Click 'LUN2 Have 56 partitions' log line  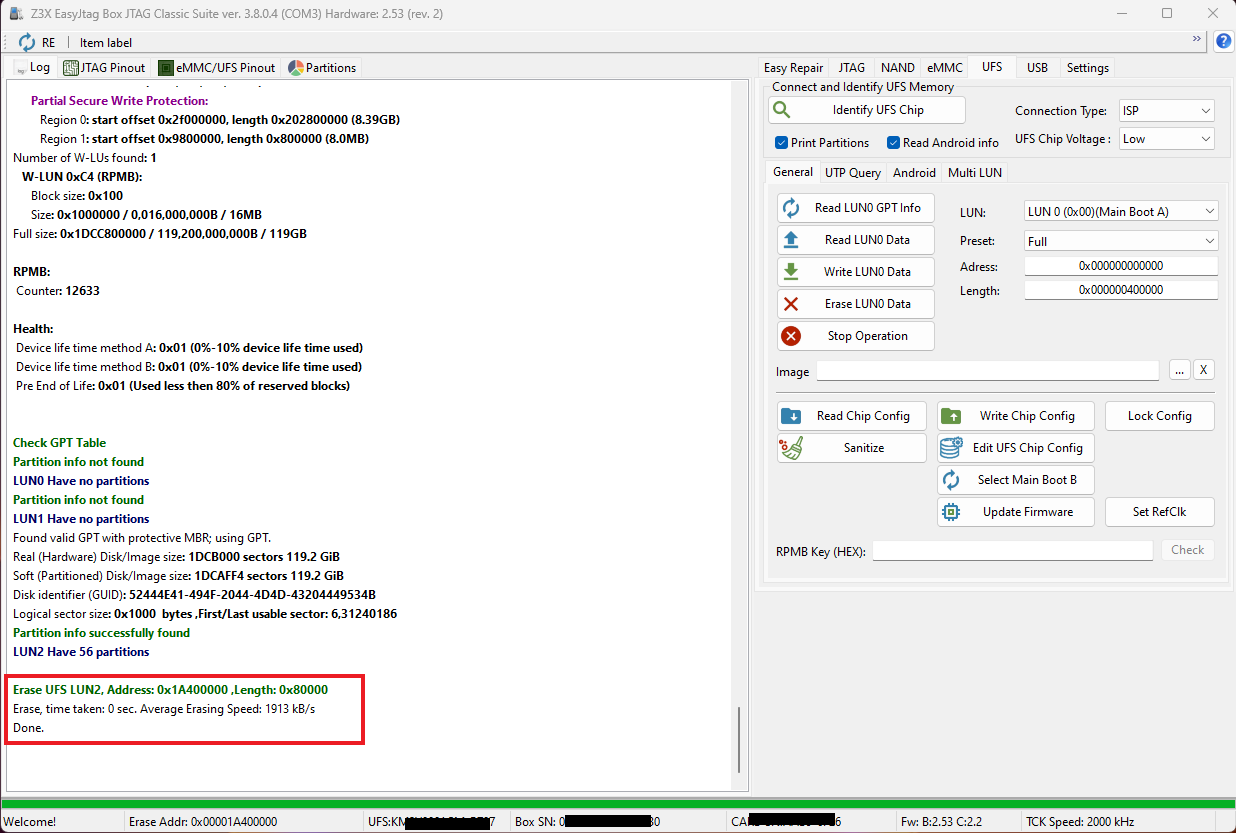click(81, 652)
